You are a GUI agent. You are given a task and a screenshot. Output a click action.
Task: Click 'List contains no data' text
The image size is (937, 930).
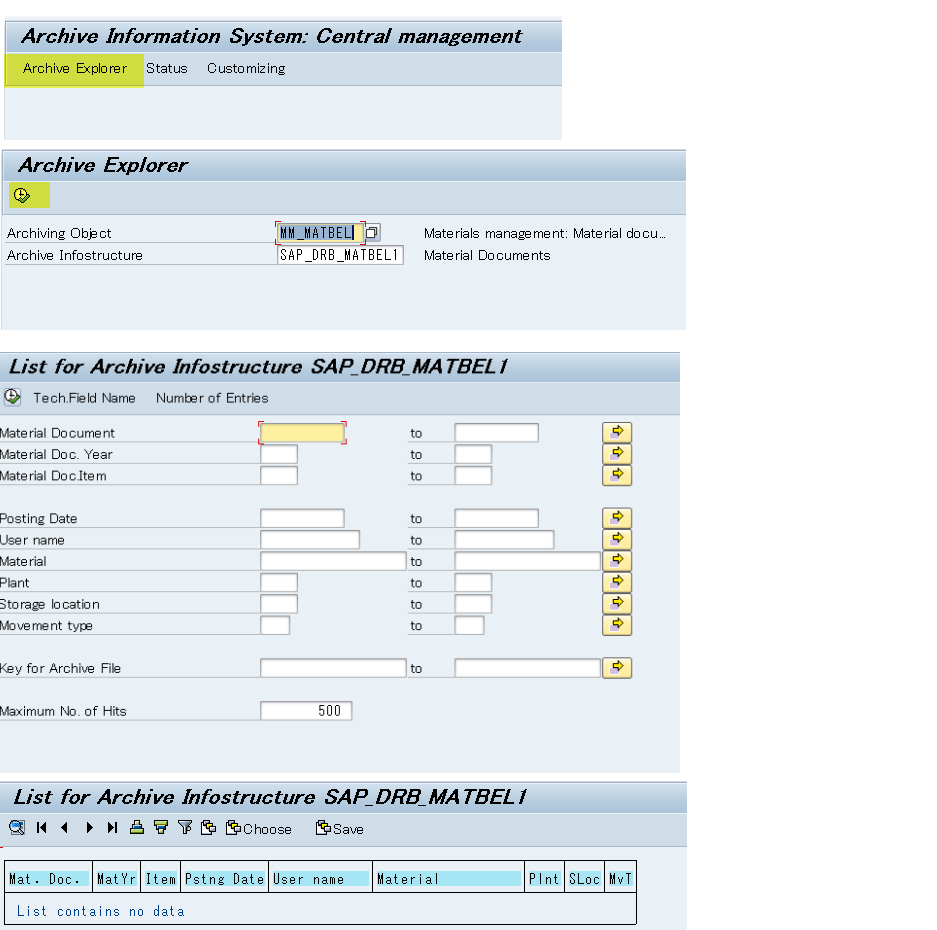[100, 911]
